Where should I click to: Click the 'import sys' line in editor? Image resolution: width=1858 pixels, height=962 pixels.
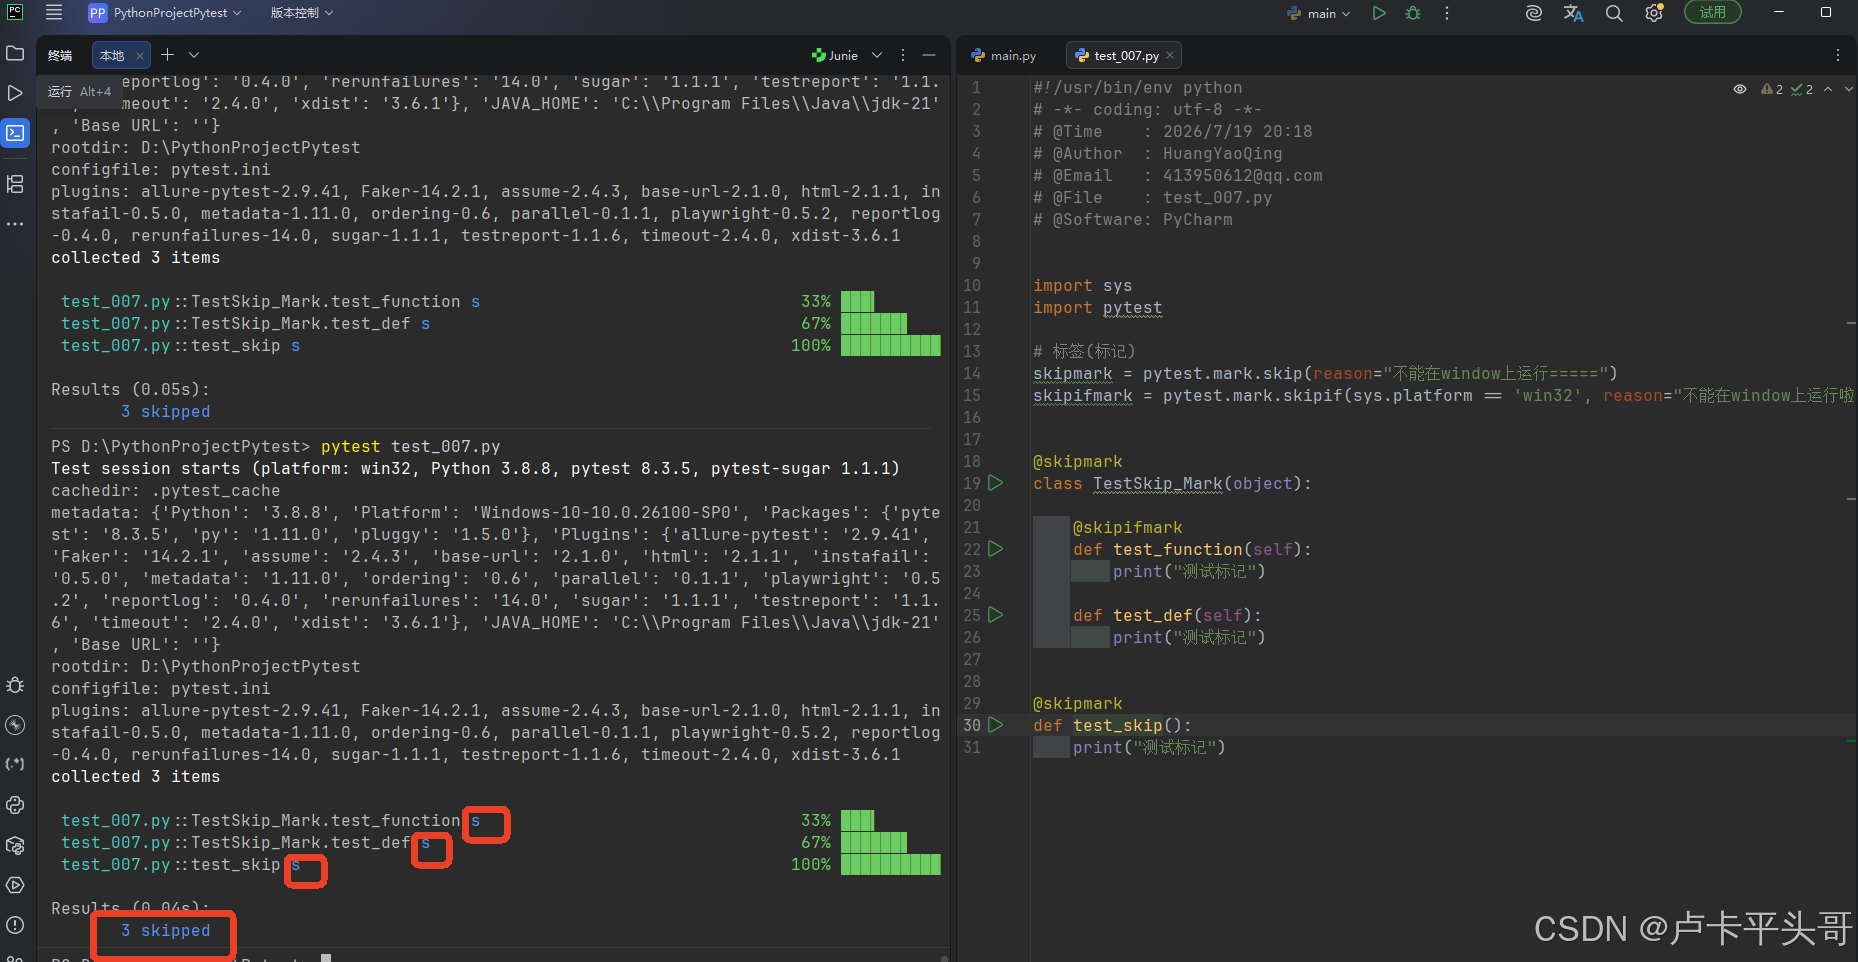[x=1082, y=286]
